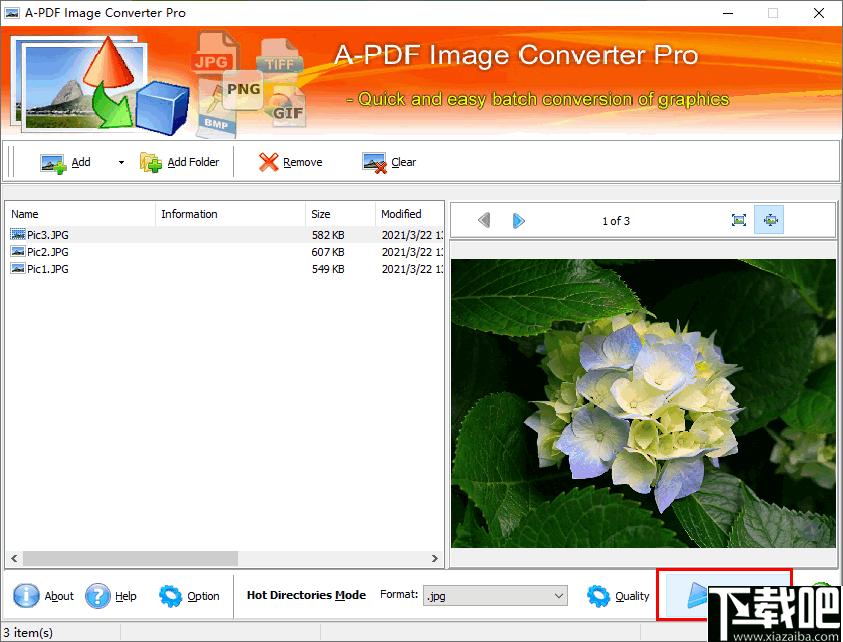This screenshot has height=642, width=843.
Task: Click the horizontal scrollbar thumb
Action: [x=130, y=559]
